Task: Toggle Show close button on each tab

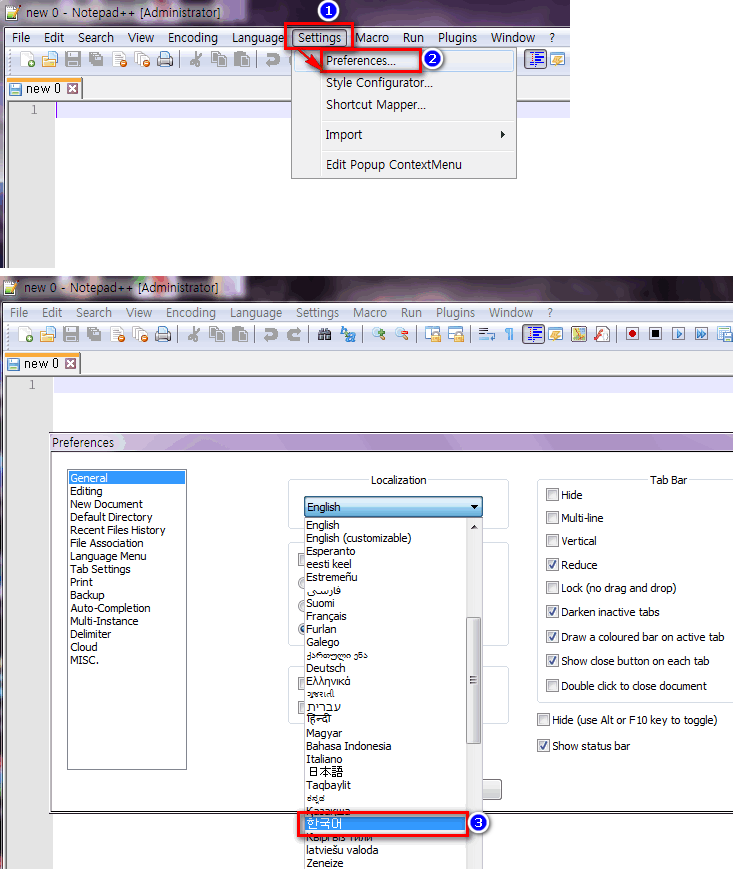Action: tap(552, 661)
